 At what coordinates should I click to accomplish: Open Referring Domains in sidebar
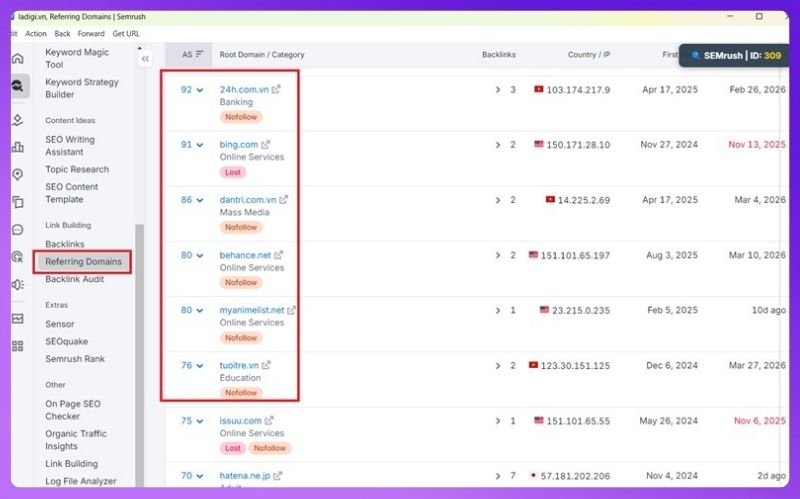(x=83, y=262)
